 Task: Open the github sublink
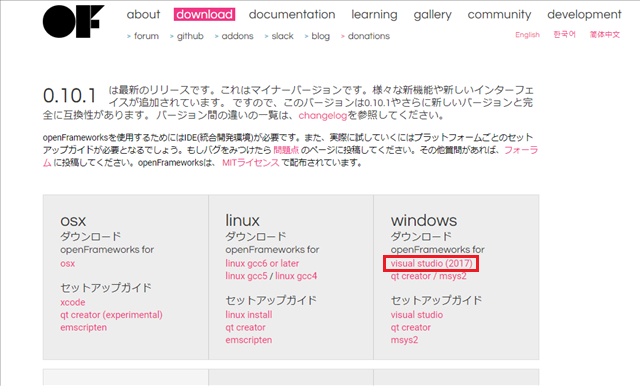pyautogui.click(x=190, y=36)
